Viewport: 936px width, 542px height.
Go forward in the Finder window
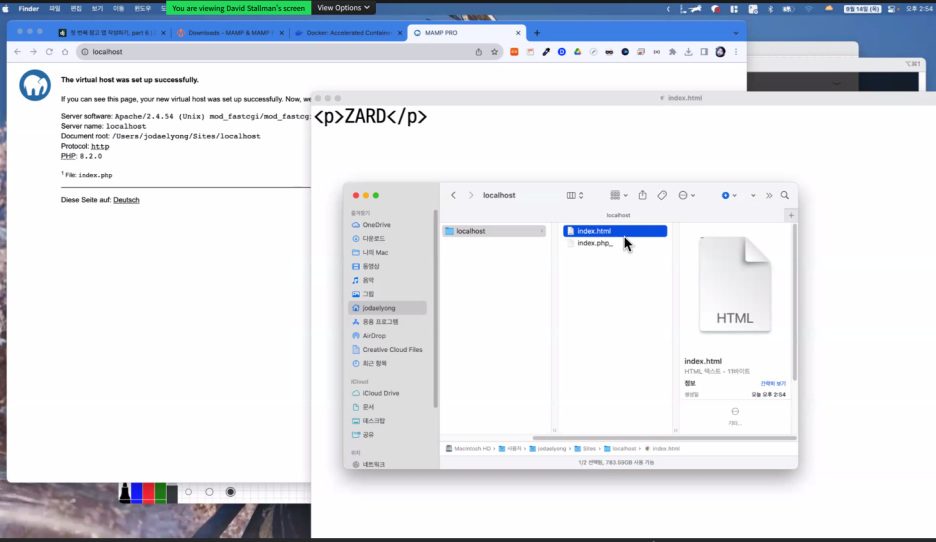(470, 195)
